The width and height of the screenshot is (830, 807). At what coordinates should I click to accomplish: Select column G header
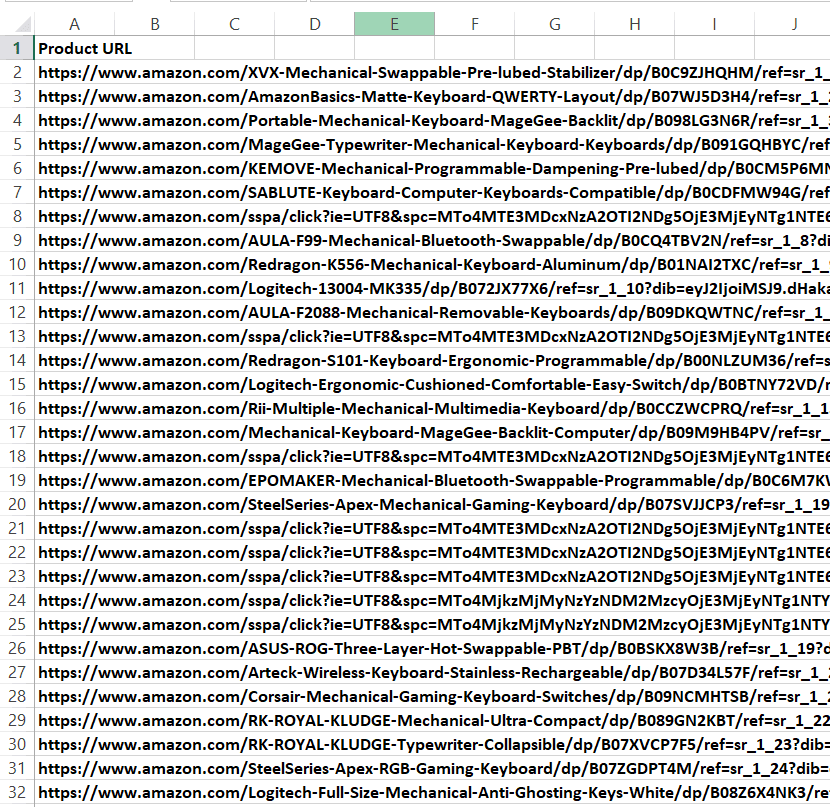[x=555, y=24]
